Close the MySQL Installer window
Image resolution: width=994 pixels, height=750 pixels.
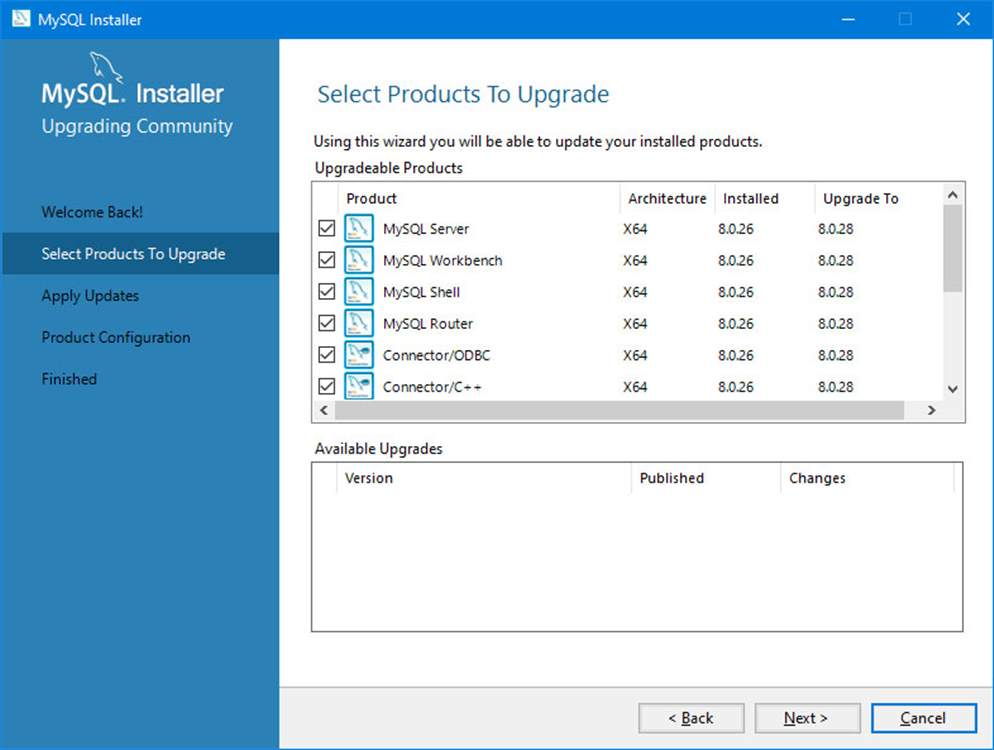(964, 19)
